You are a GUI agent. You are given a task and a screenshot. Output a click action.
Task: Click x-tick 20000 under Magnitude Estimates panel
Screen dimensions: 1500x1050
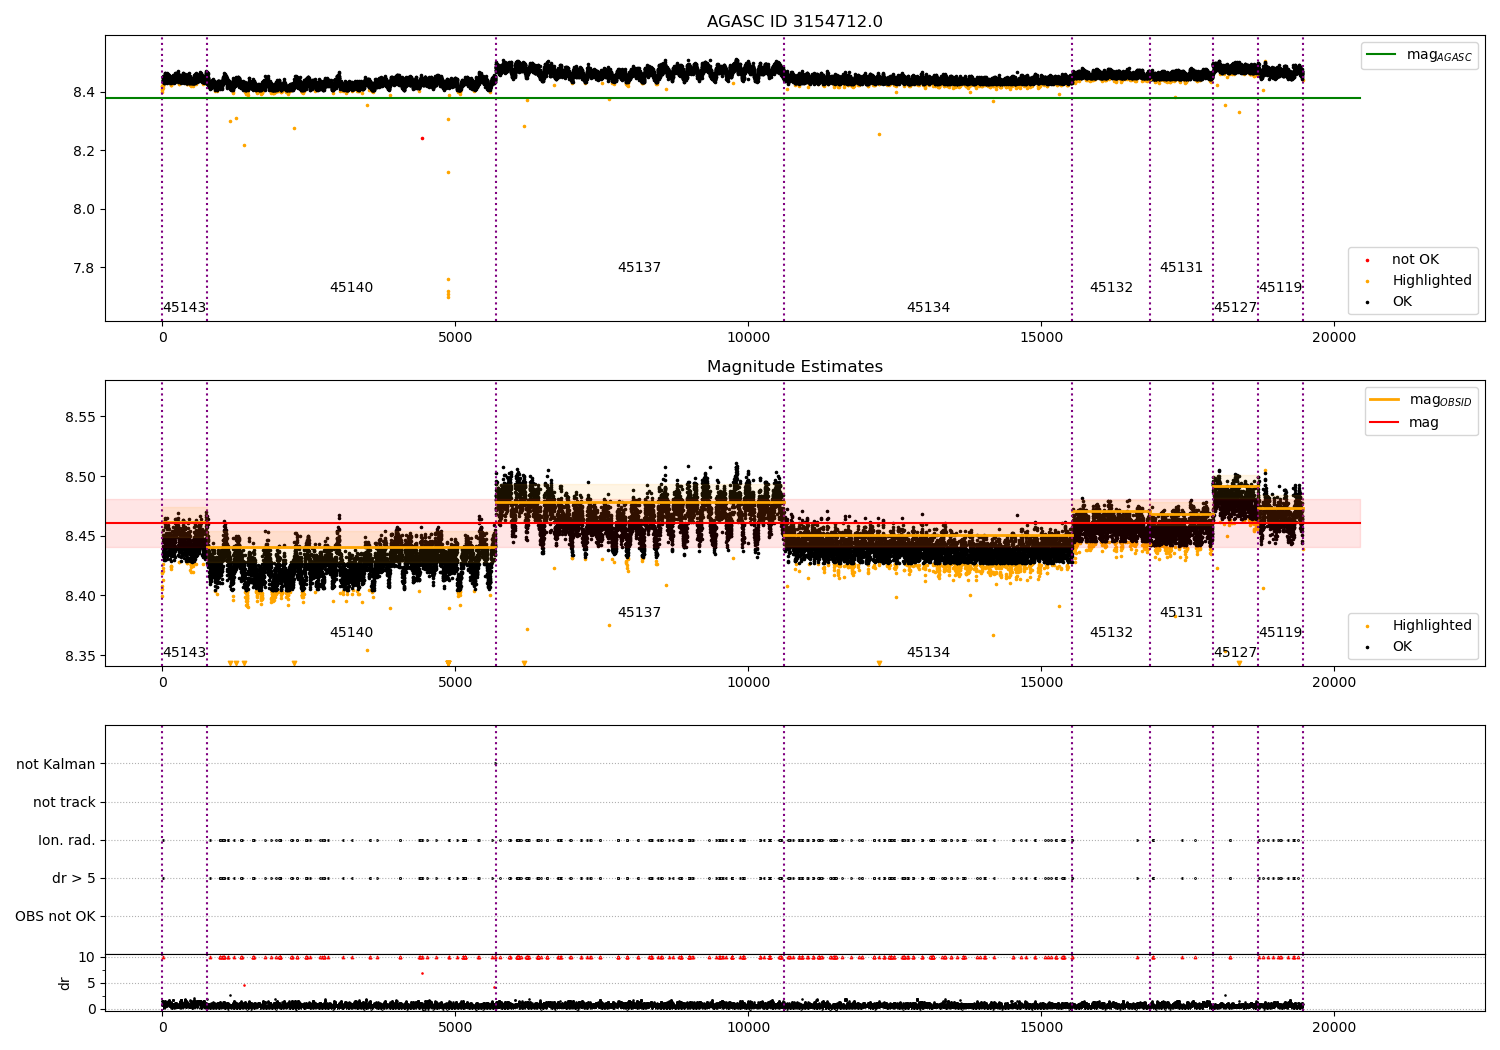pos(1334,683)
